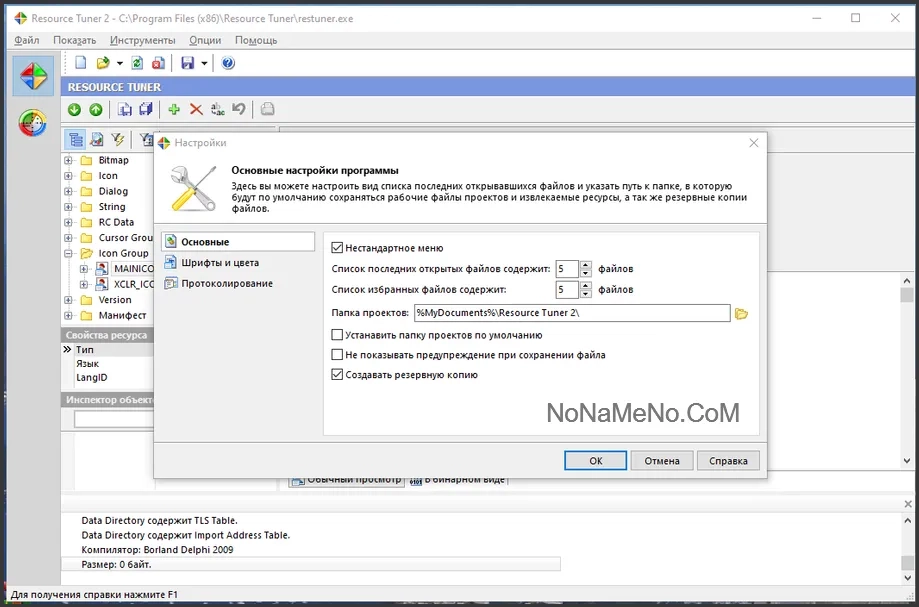Open the 'Инструменты' menu
Image resolution: width=919 pixels, height=607 pixels.
click(x=143, y=40)
